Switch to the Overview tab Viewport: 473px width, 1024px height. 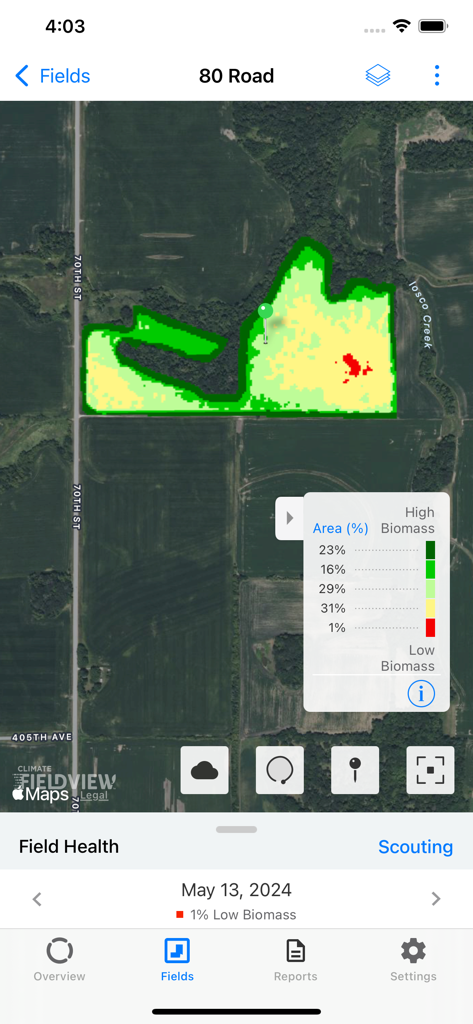click(x=59, y=960)
